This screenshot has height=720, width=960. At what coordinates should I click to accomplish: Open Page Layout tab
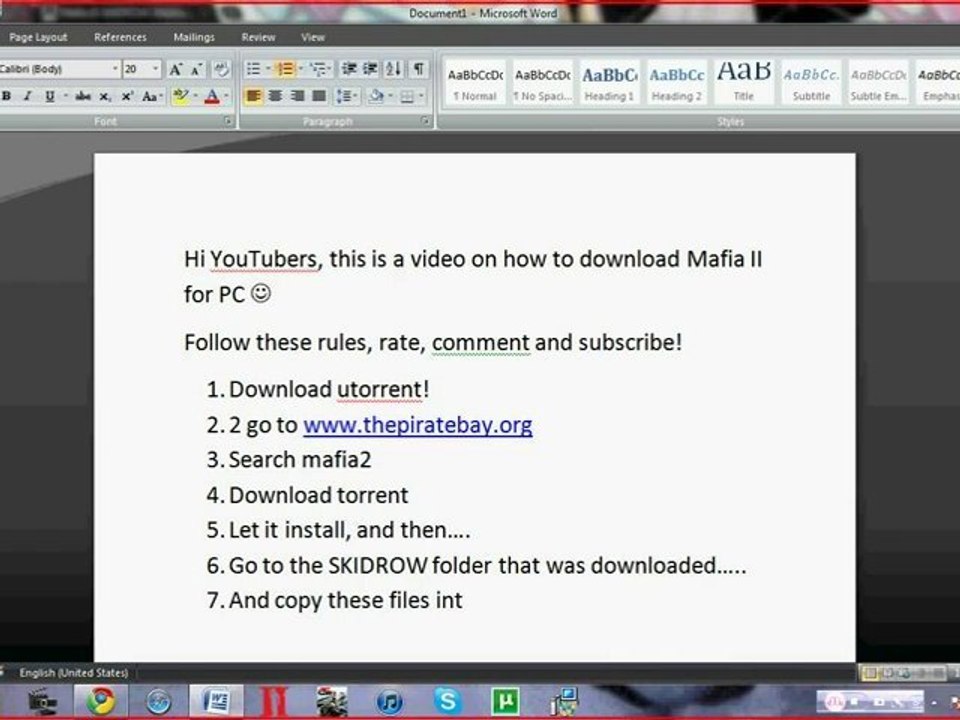[x=38, y=37]
